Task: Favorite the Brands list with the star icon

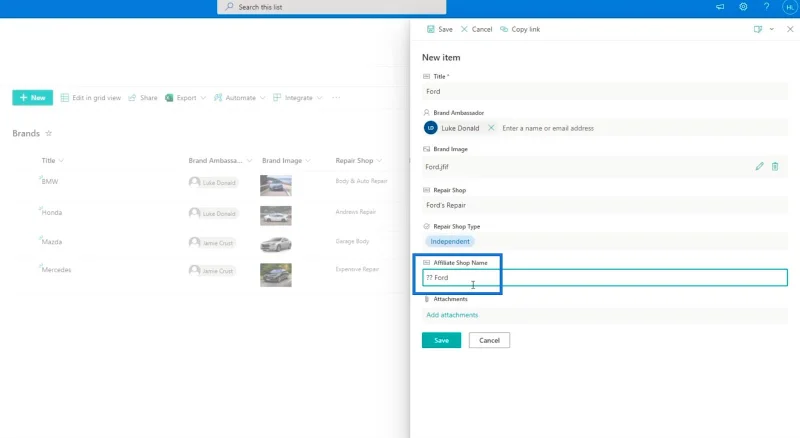Action: 48,133
